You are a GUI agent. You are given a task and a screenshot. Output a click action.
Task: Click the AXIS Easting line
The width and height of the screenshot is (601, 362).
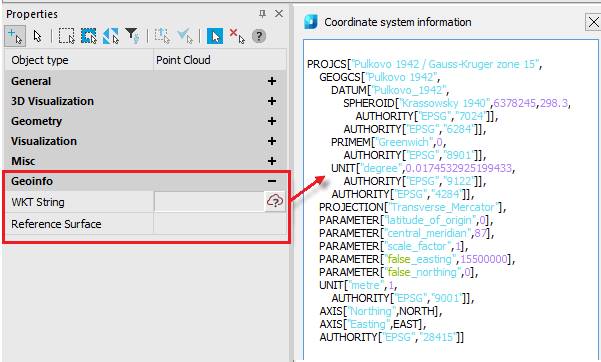coord(373,324)
